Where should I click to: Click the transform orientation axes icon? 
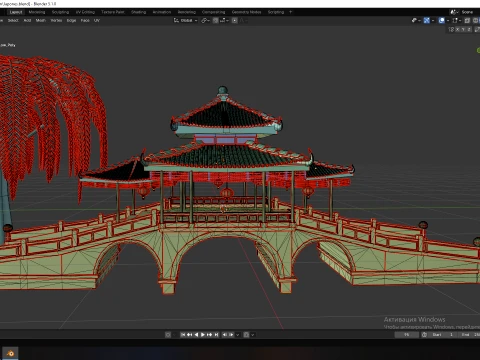coord(176,20)
